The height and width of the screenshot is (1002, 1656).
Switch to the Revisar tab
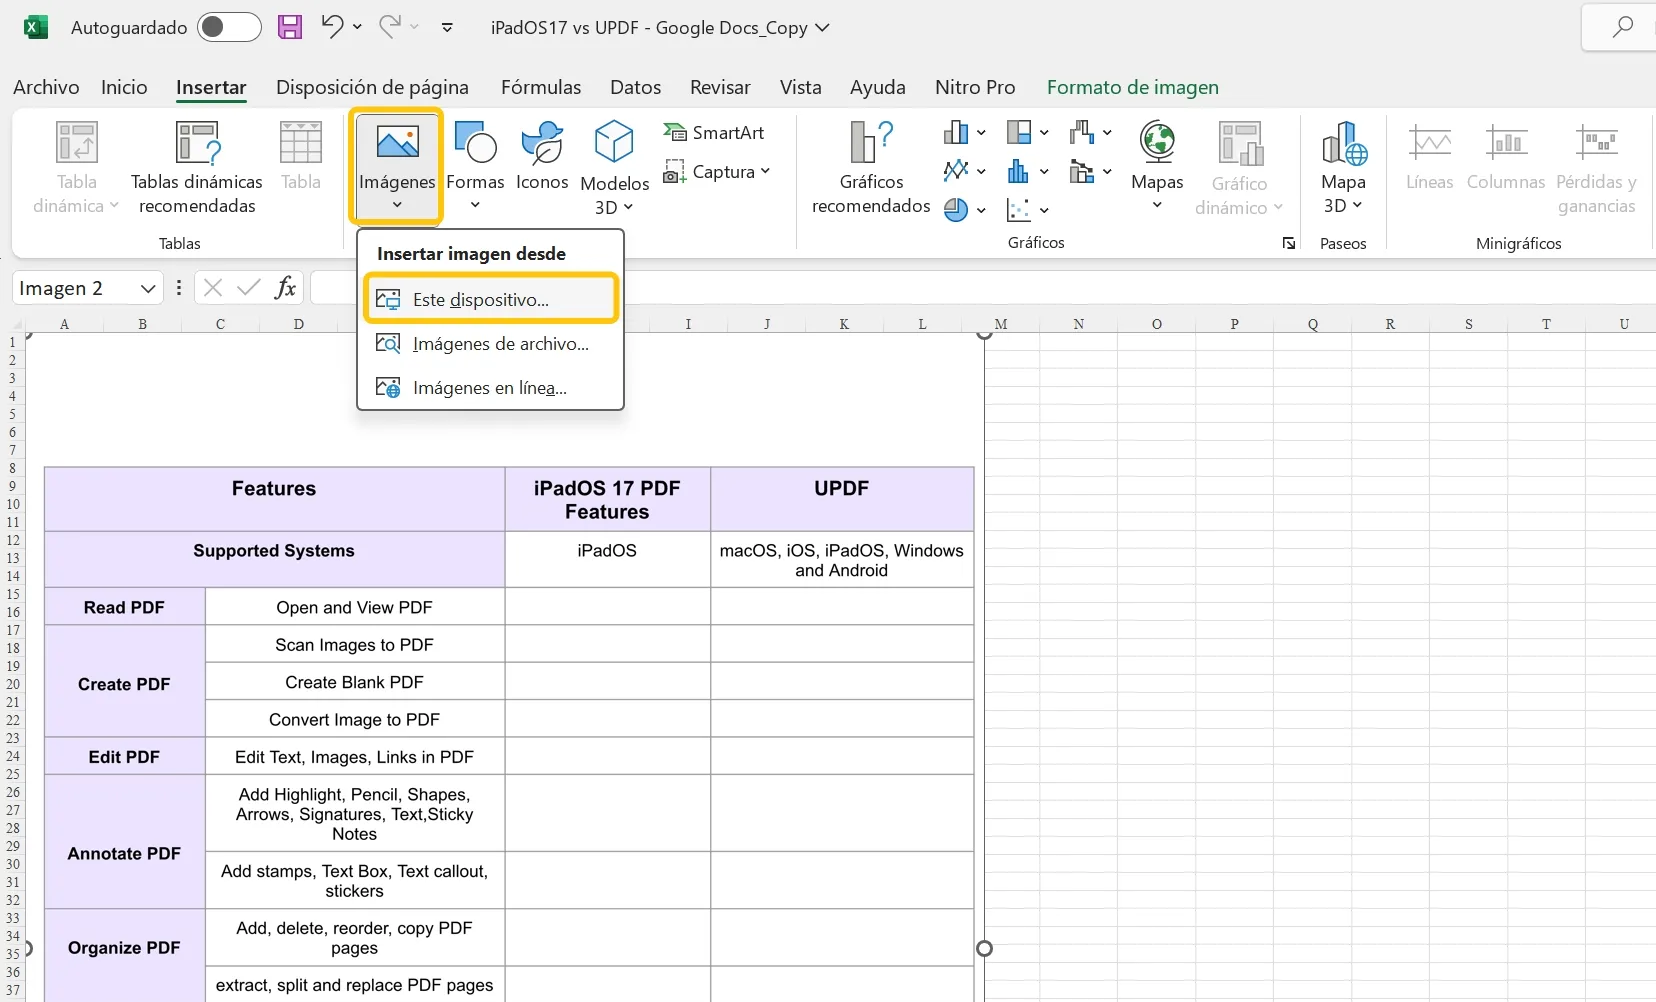pos(720,87)
